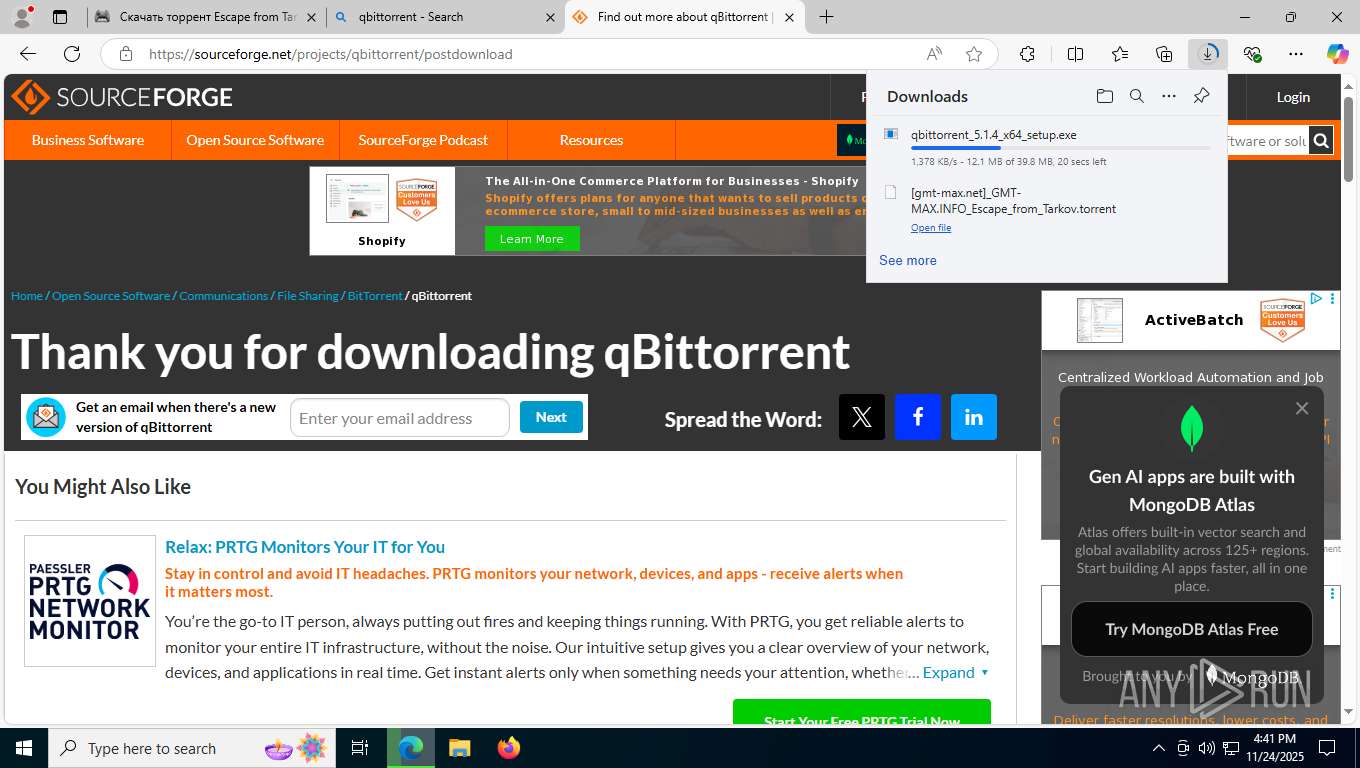Open a new browser tab
Viewport: 1360px width, 768px height.
[x=826, y=17]
